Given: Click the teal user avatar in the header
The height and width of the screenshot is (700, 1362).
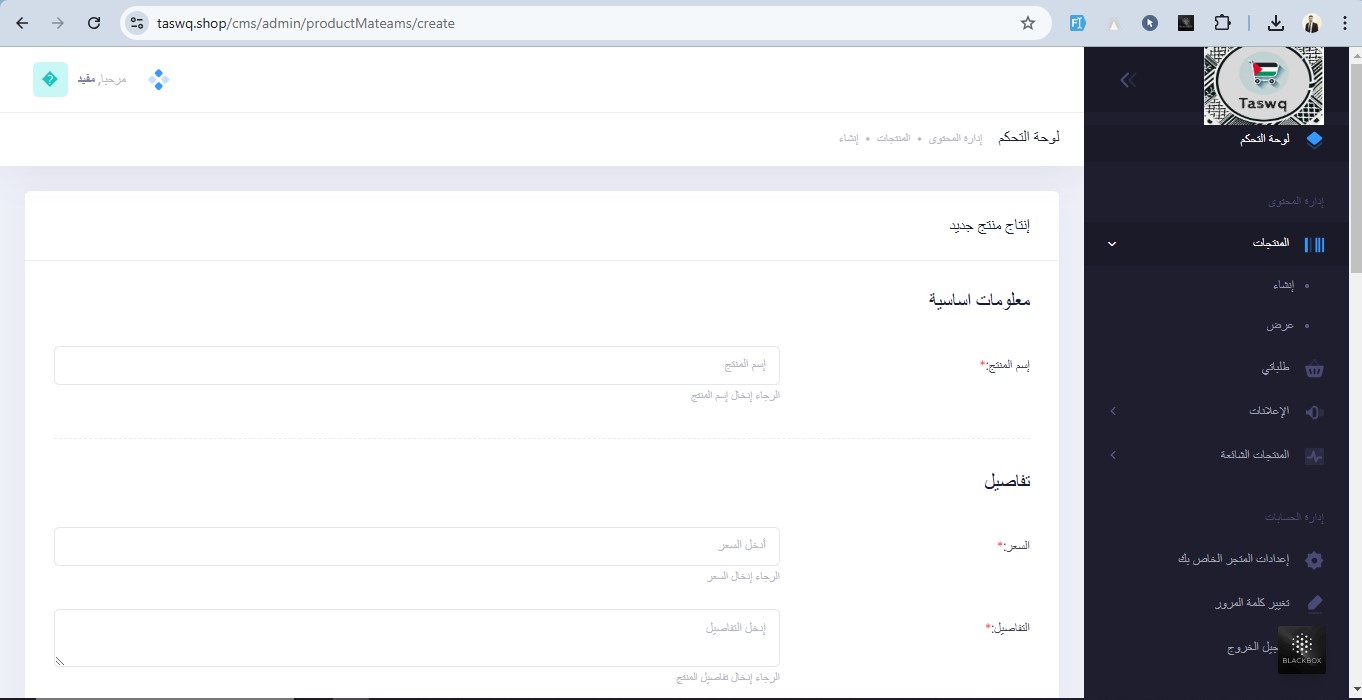Looking at the screenshot, I should (50, 80).
